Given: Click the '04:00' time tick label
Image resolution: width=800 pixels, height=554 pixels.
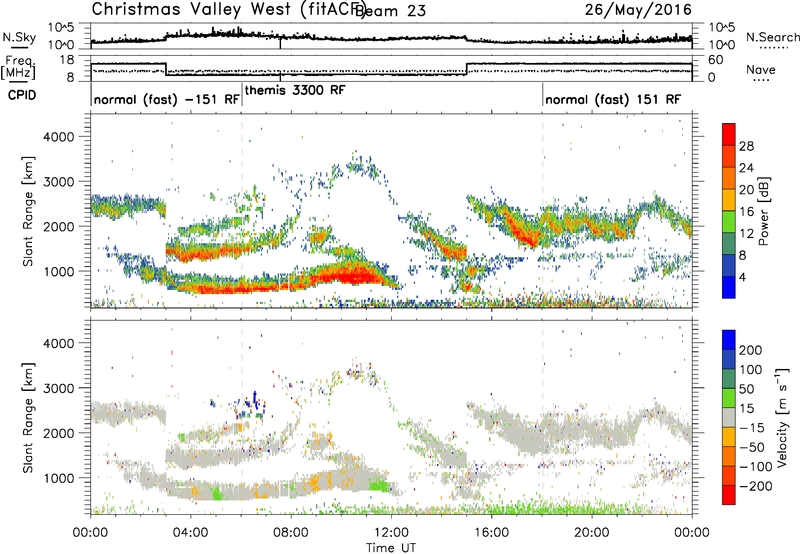Looking at the screenshot, I should (190, 533).
